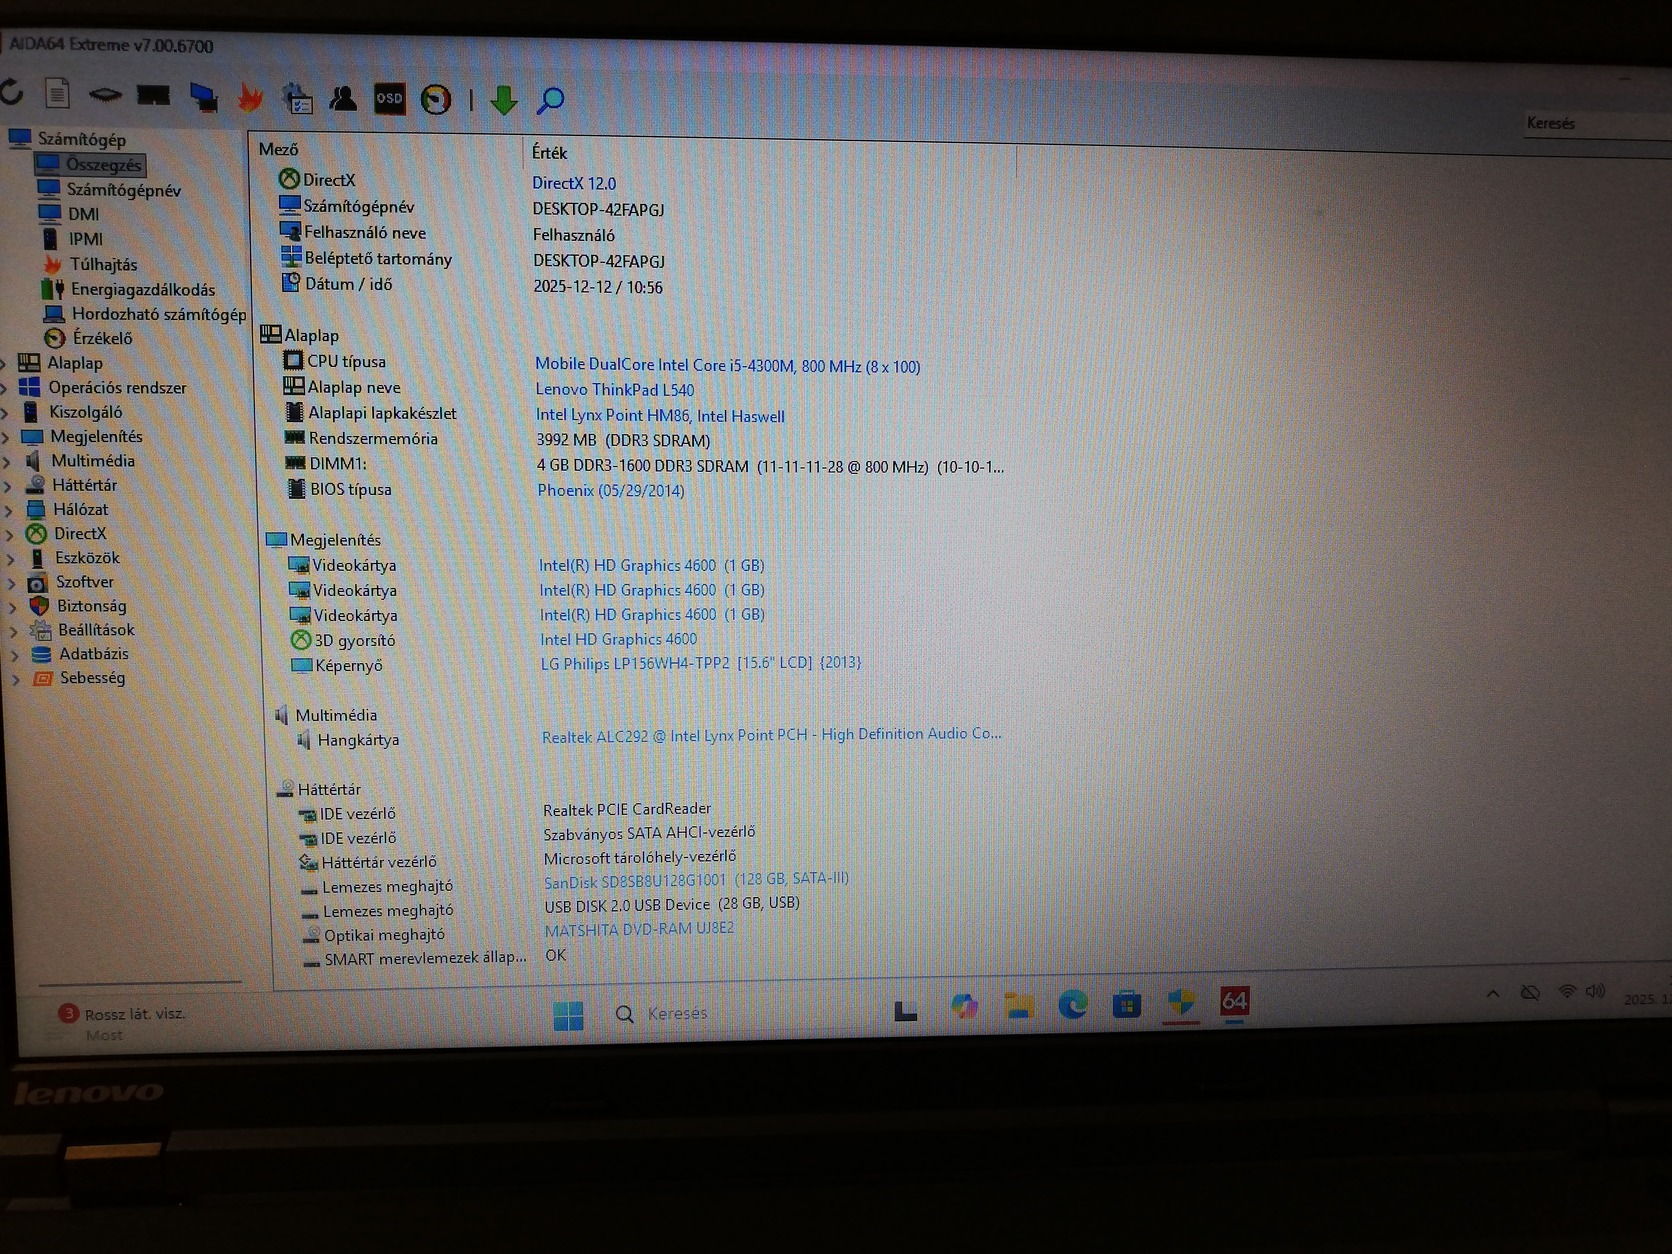The width and height of the screenshot is (1672, 1254).
Task: Launch the stability test flame icon
Action: click(249, 97)
